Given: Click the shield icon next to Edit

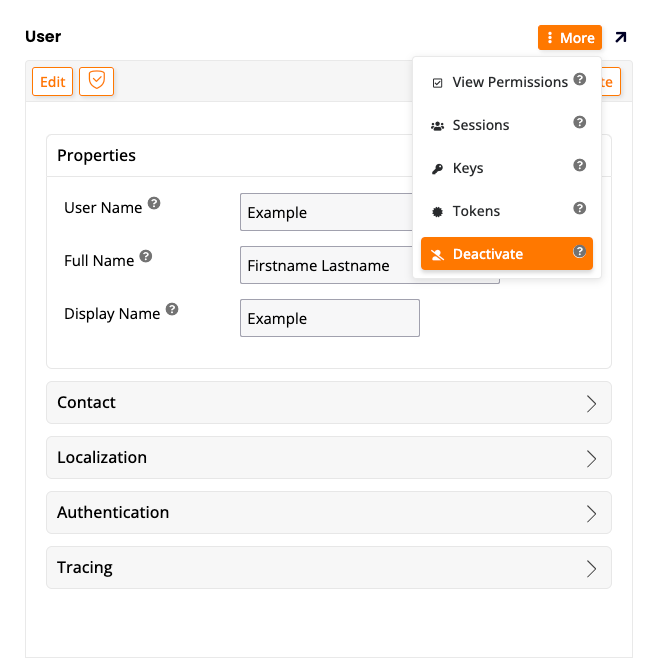Looking at the screenshot, I should [x=97, y=81].
